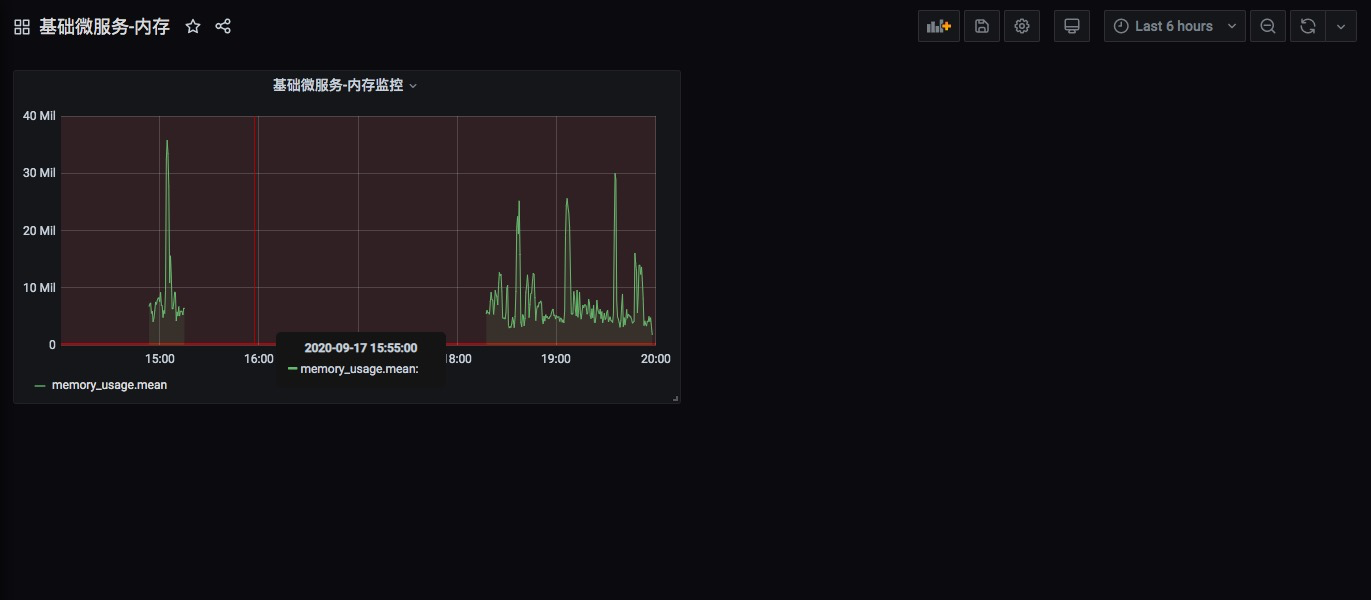Zoom out the time range

(x=1268, y=26)
